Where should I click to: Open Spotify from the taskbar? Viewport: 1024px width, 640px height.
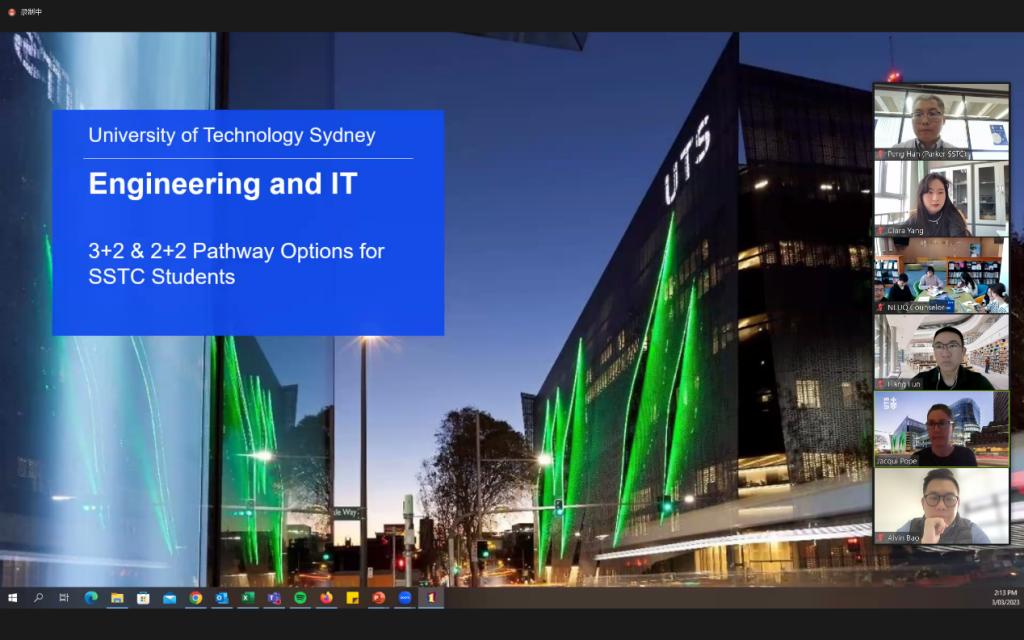(x=300, y=598)
